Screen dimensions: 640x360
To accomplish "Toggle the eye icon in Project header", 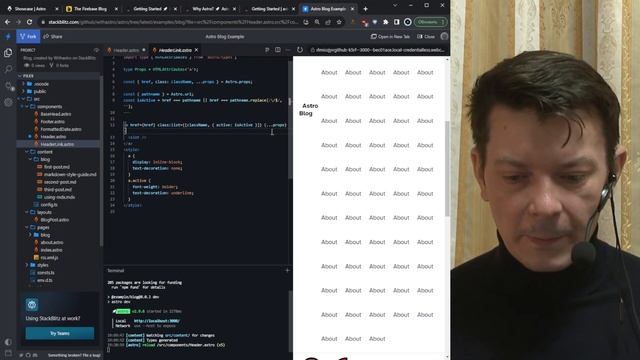I will point(96,50).
